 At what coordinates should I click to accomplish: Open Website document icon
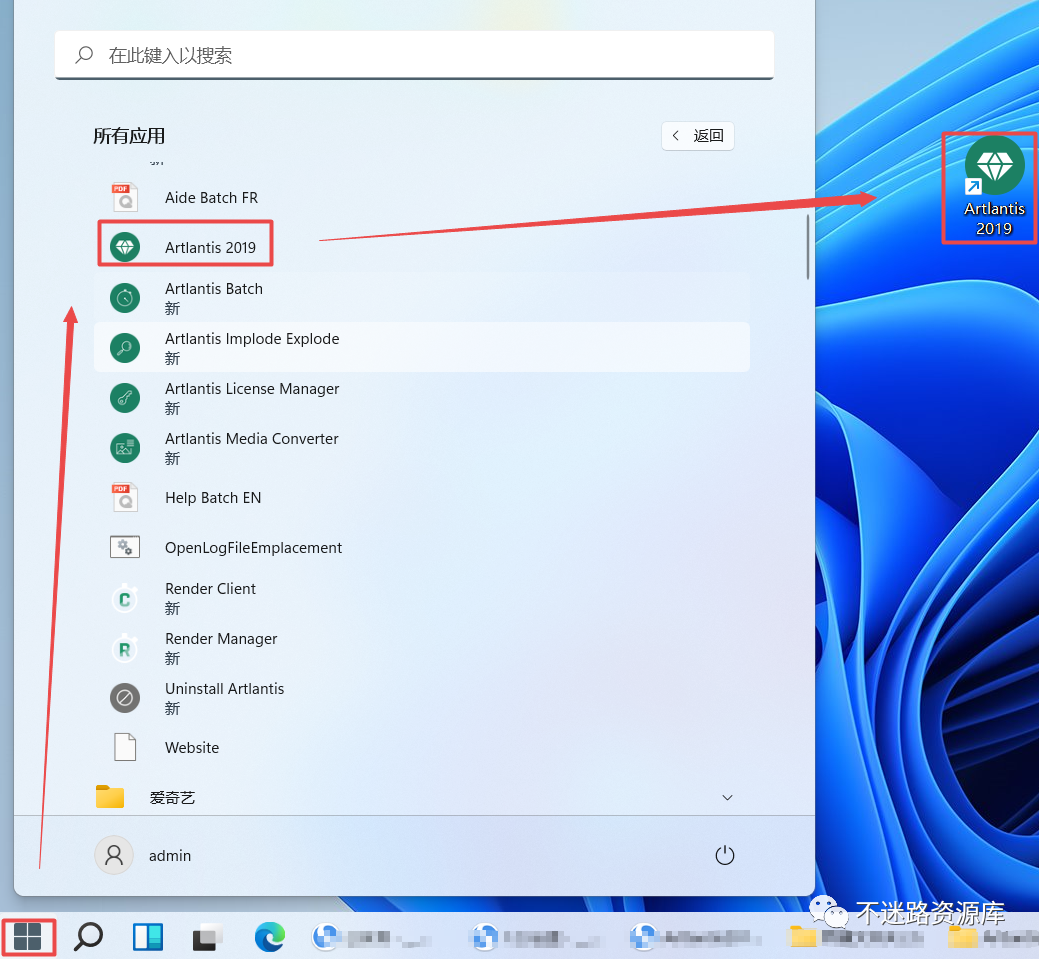pos(125,747)
